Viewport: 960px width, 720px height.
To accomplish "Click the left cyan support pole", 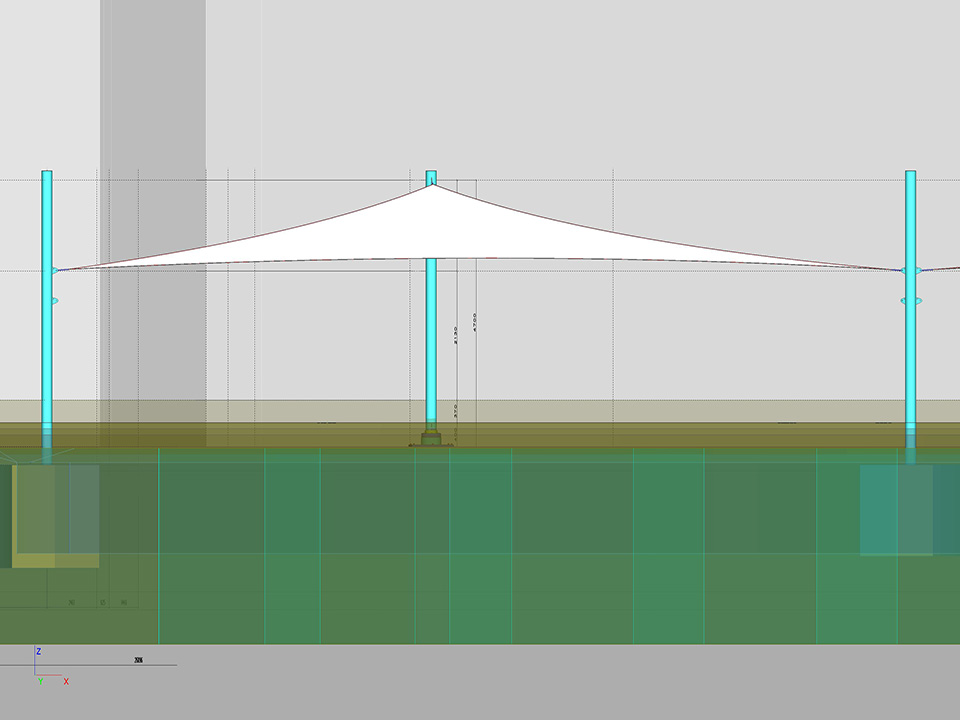I will (x=47, y=350).
